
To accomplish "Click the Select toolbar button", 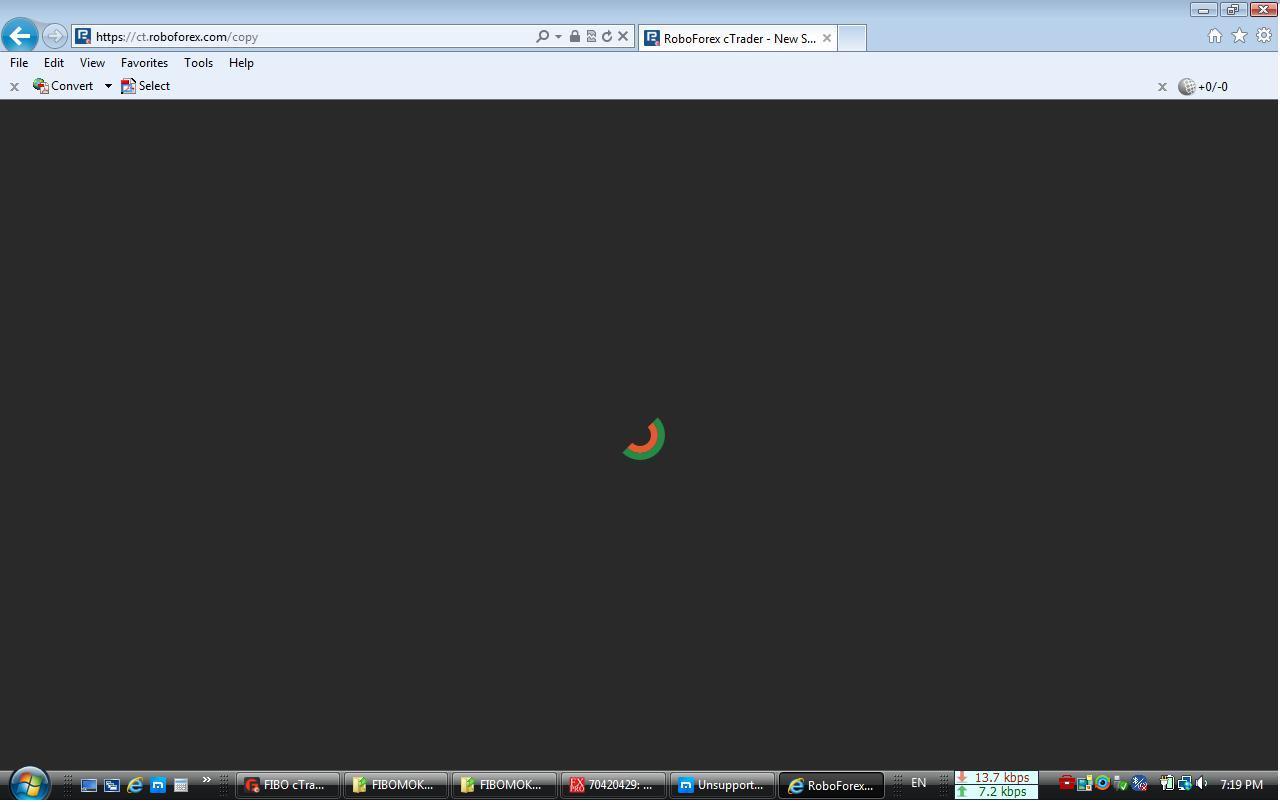I will click(146, 86).
